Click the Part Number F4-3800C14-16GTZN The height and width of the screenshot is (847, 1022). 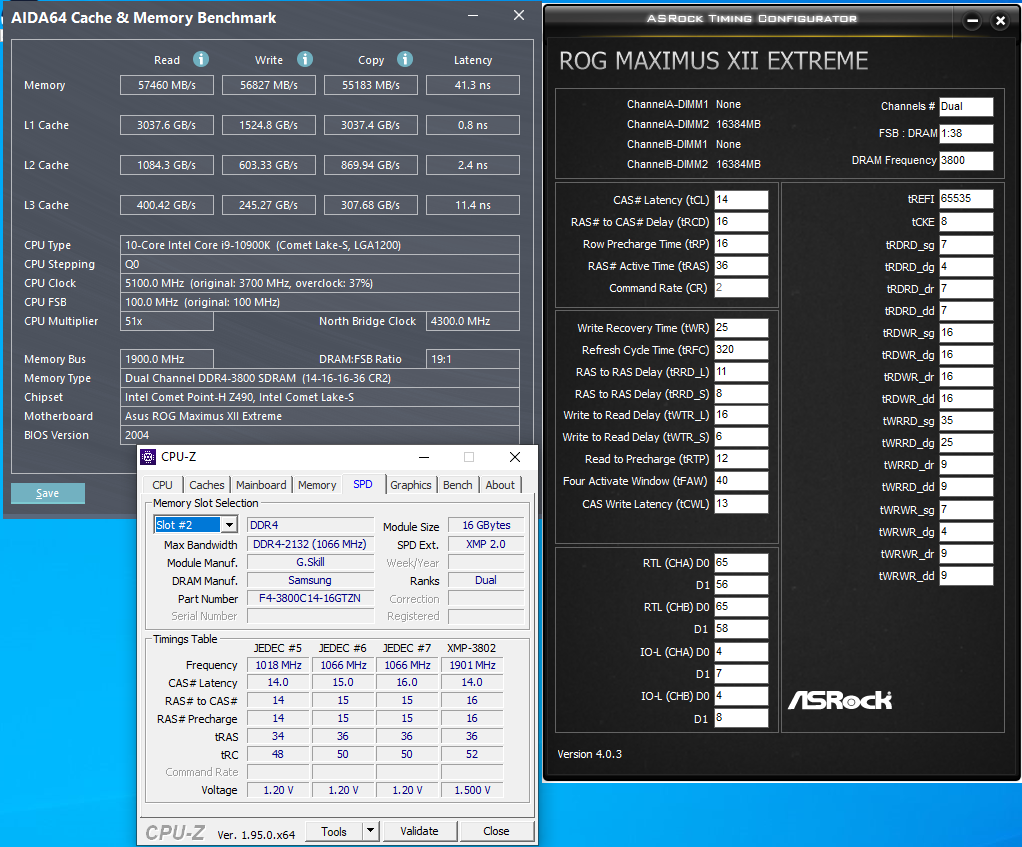point(310,598)
